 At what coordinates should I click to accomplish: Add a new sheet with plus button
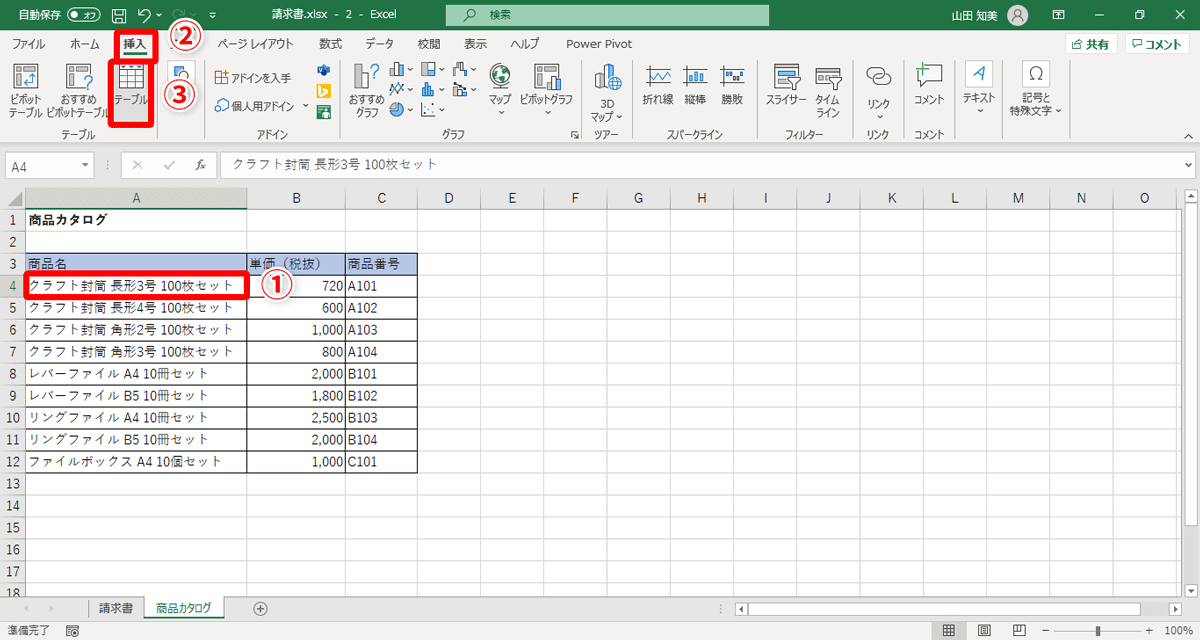pyautogui.click(x=261, y=607)
